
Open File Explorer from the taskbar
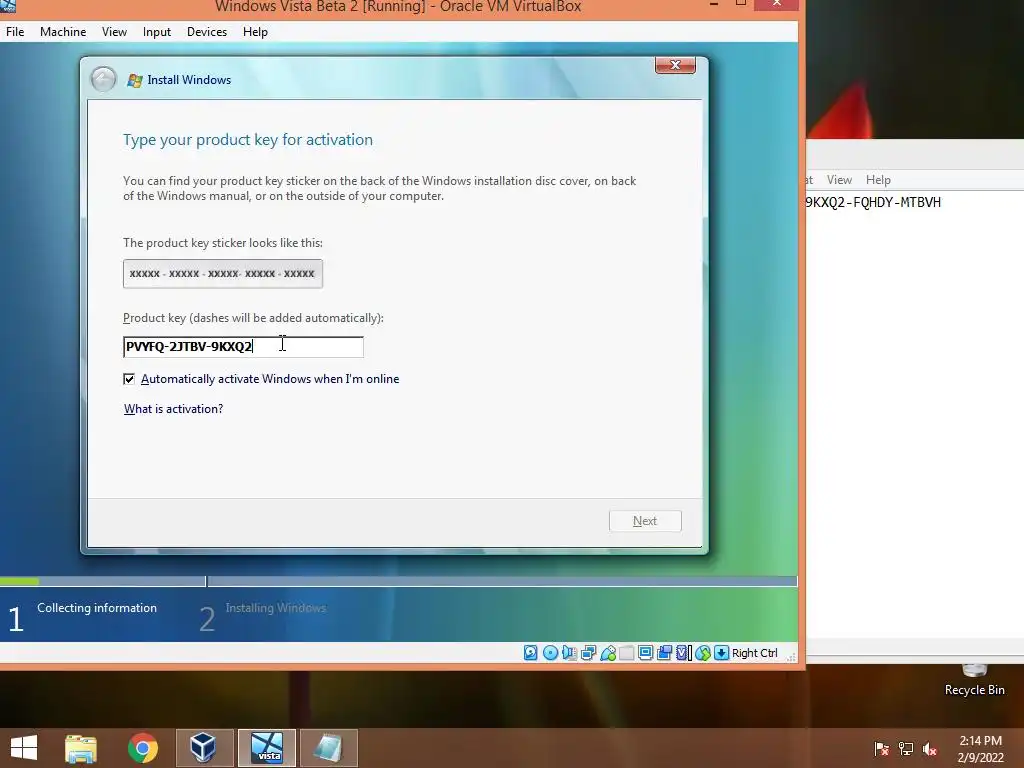click(x=81, y=748)
